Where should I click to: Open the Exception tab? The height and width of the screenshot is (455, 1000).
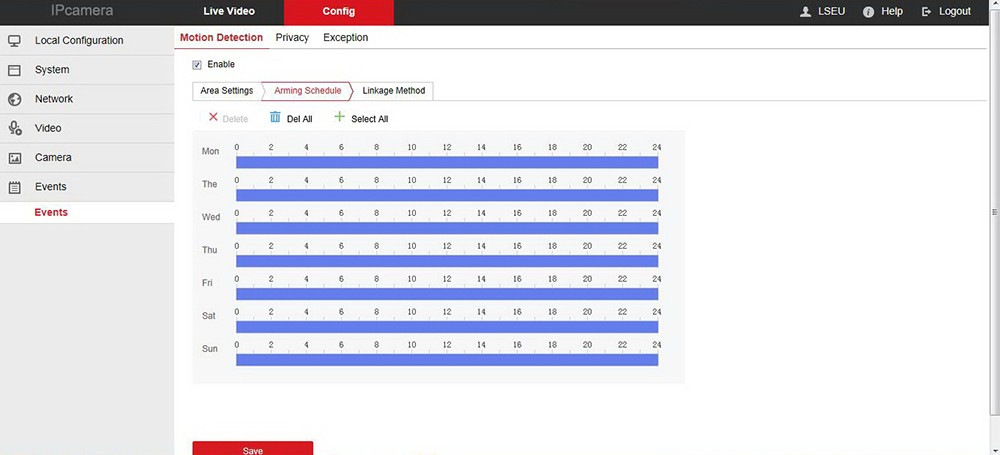345,38
